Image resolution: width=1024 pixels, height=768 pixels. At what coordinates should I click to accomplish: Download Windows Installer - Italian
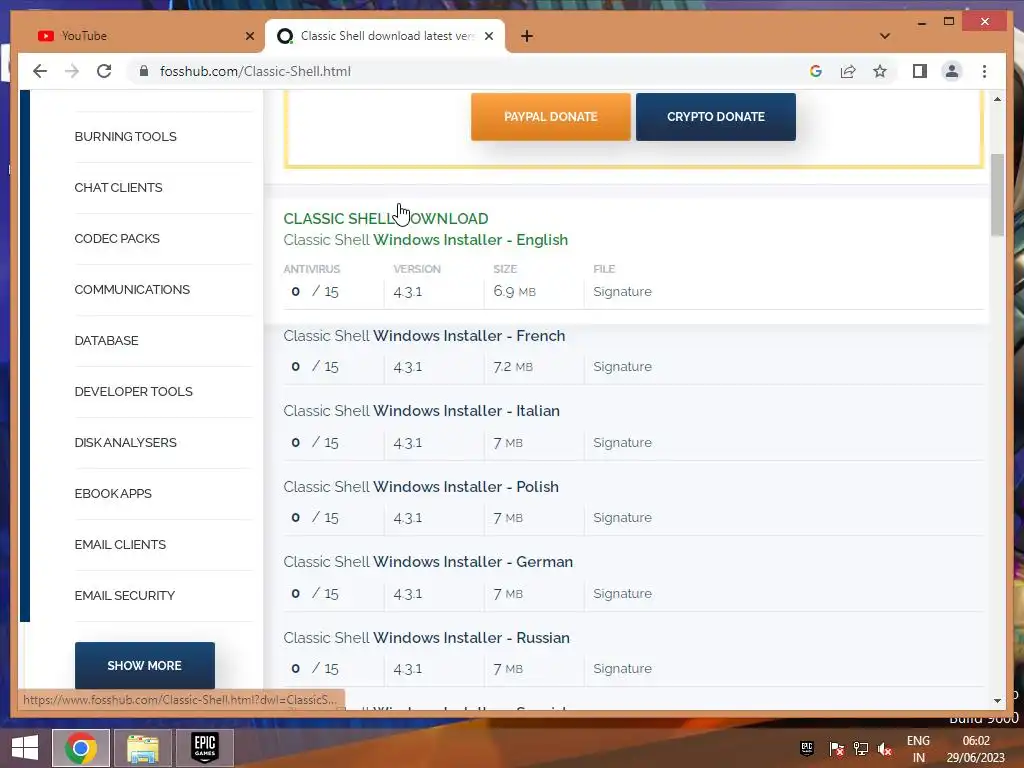(421, 411)
